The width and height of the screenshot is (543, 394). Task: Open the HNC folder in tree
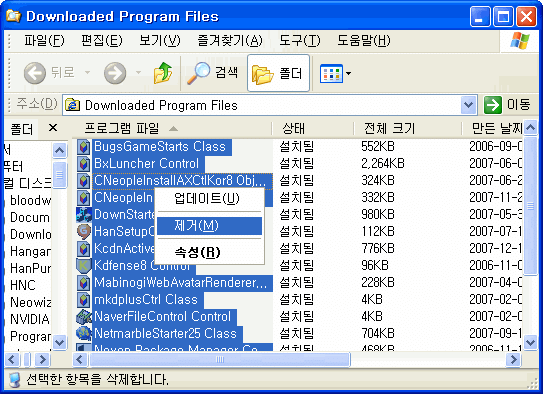23,285
